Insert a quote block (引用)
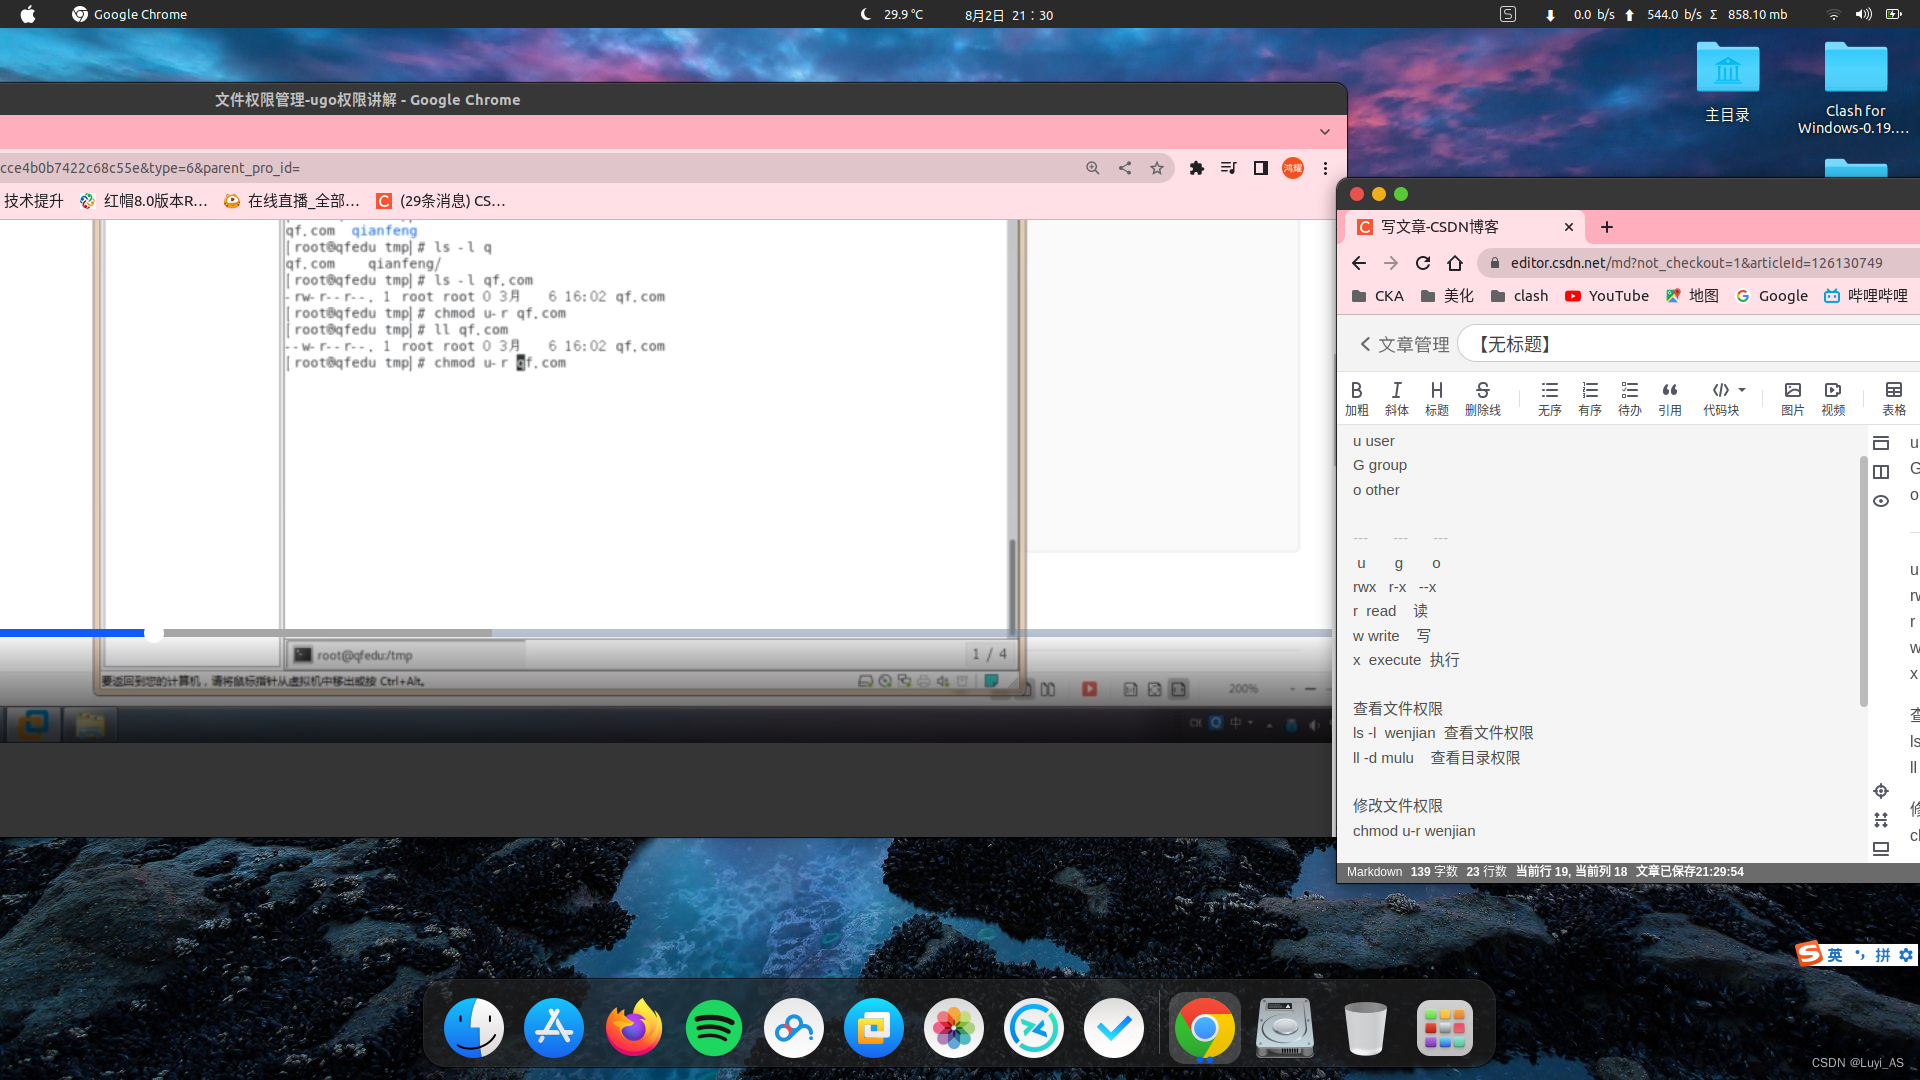The image size is (1920, 1080). tap(1669, 398)
